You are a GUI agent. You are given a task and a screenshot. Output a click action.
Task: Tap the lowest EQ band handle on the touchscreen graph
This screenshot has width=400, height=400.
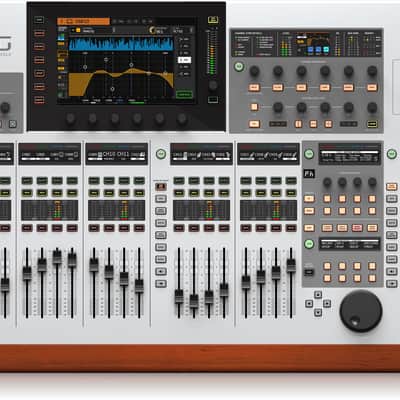[x=112, y=89]
